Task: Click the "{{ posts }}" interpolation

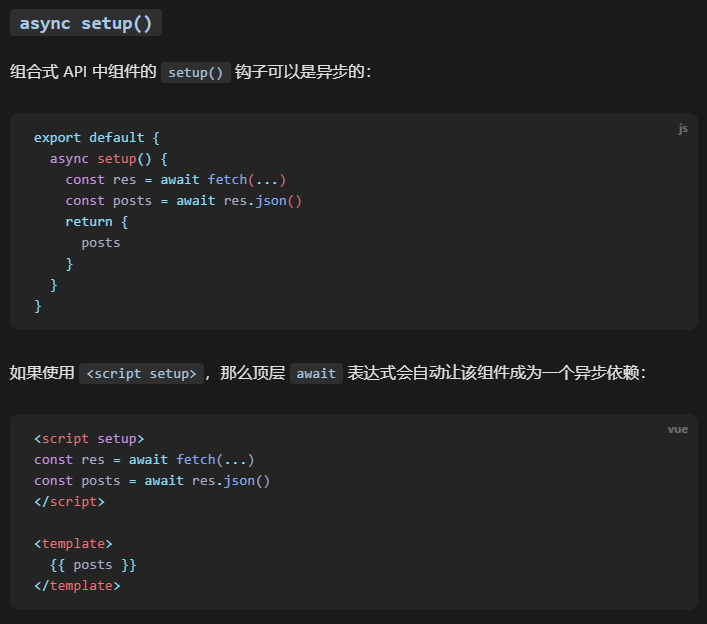Action: click(x=93, y=565)
